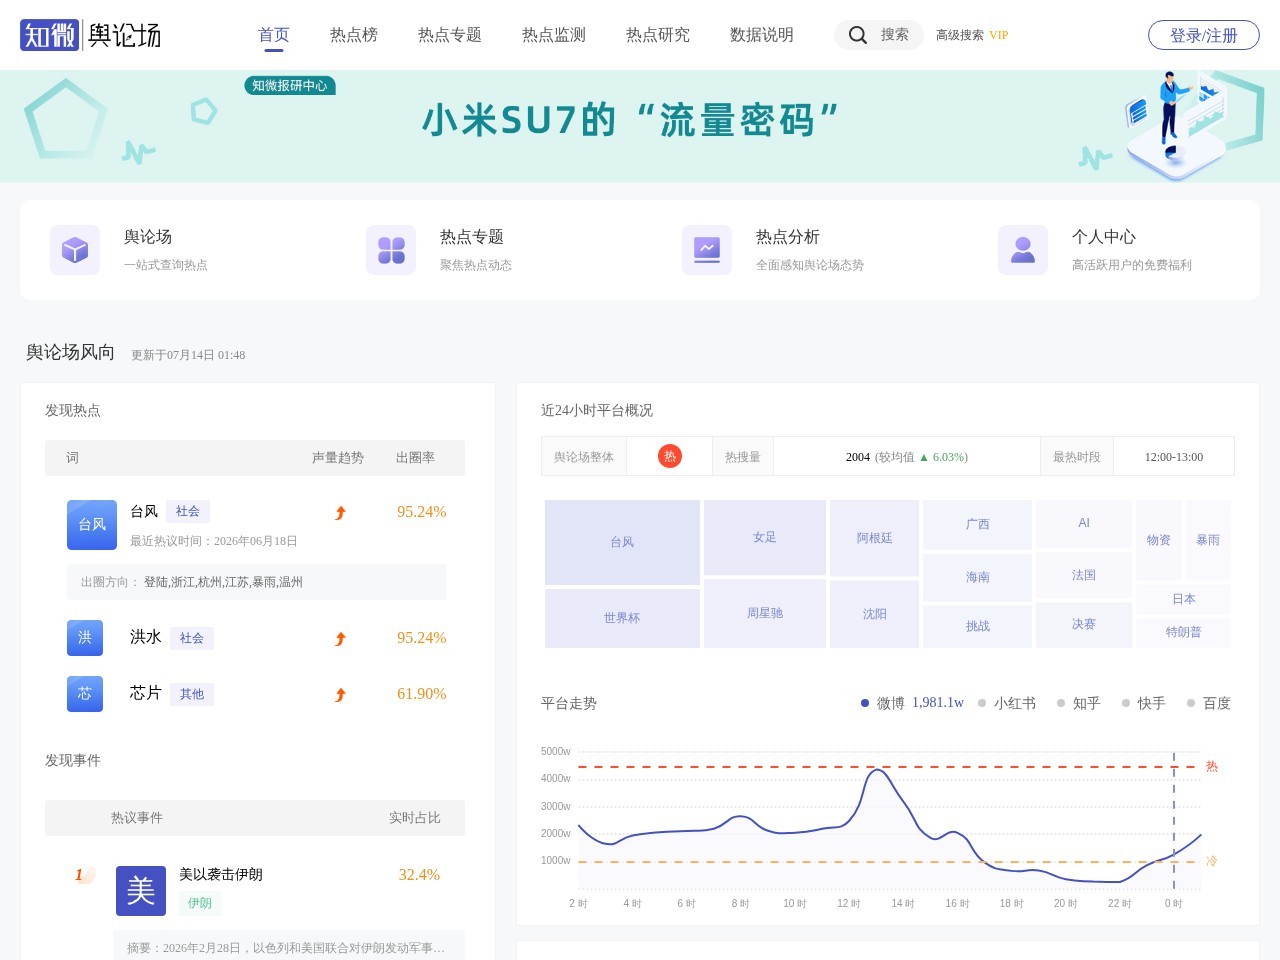Image resolution: width=1280 pixels, height=960 pixels.
Task: Click the 知微舆论场 logo
Action: point(91,35)
